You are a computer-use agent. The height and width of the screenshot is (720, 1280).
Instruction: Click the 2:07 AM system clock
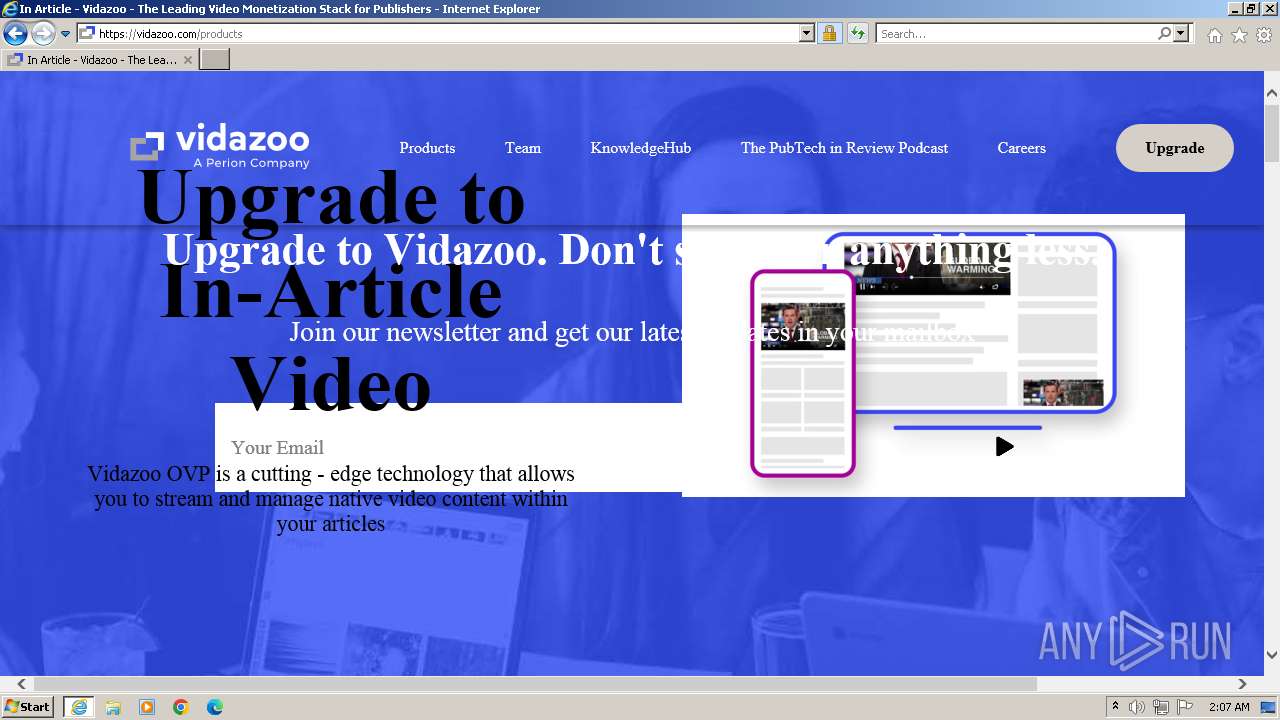click(x=1229, y=707)
